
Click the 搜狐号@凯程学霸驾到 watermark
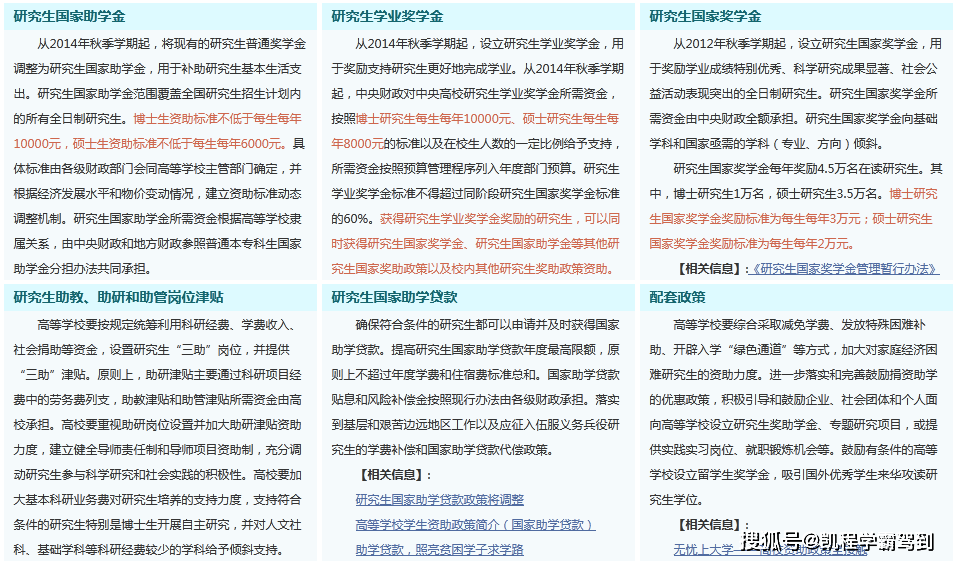point(837,542)
